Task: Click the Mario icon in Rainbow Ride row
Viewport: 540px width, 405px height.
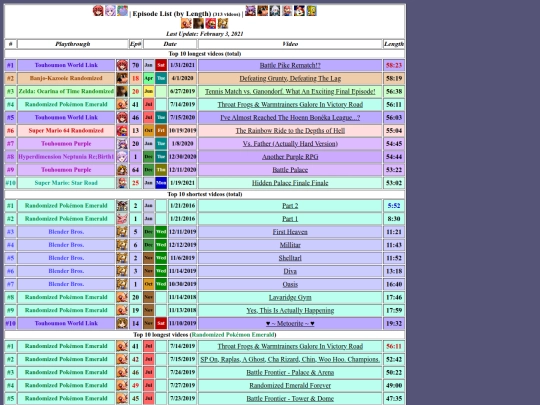Action: pos(122,131)
